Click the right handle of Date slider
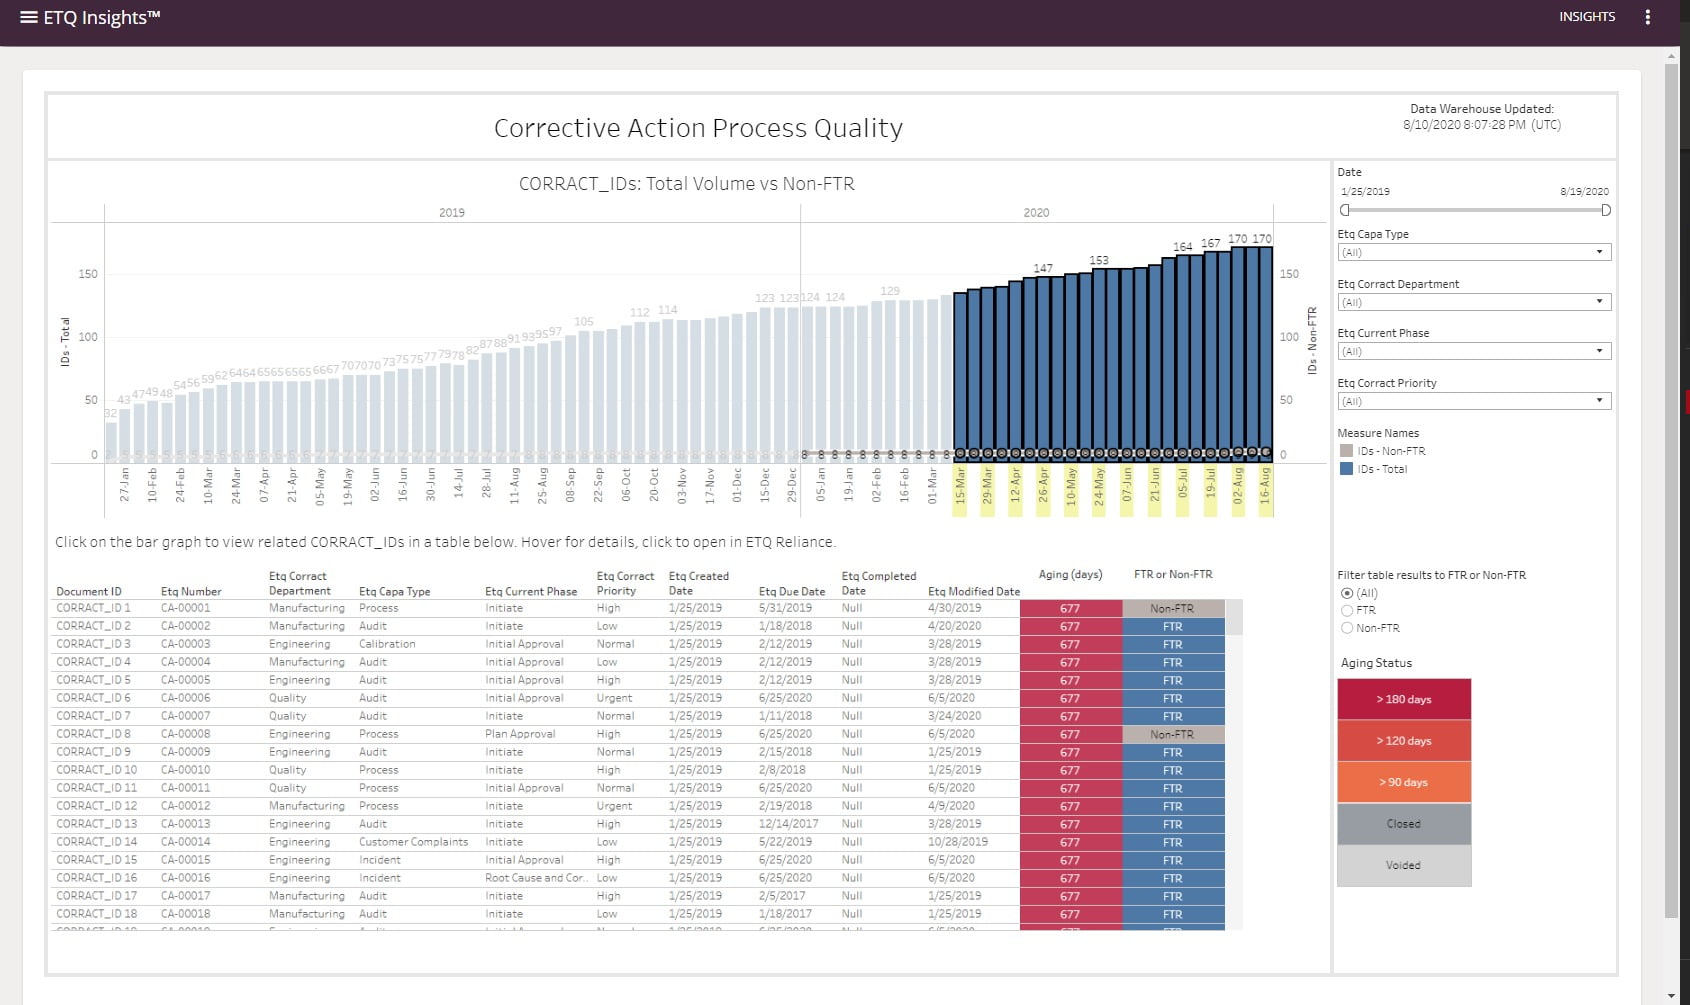1690x1005 pixels. click(1606, 210)
